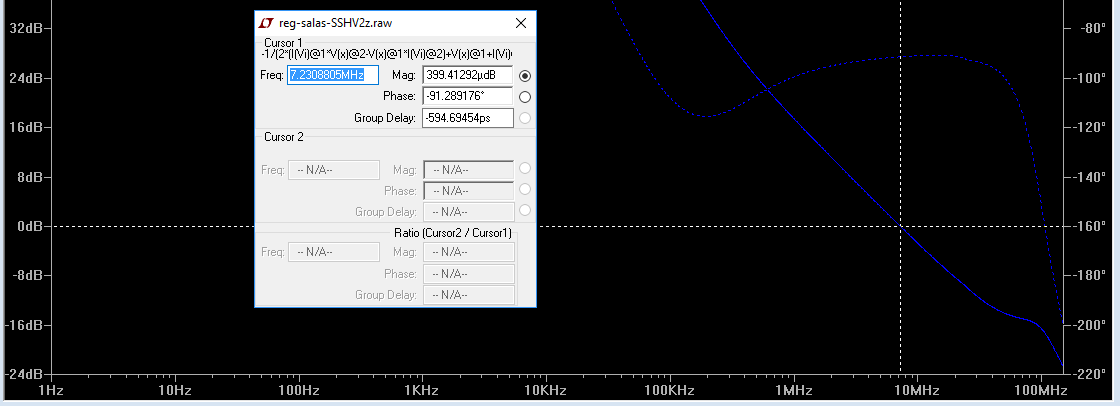Click the 0dB left axis label
This screenshot has width=1120, height=406.
click(29, 226)
